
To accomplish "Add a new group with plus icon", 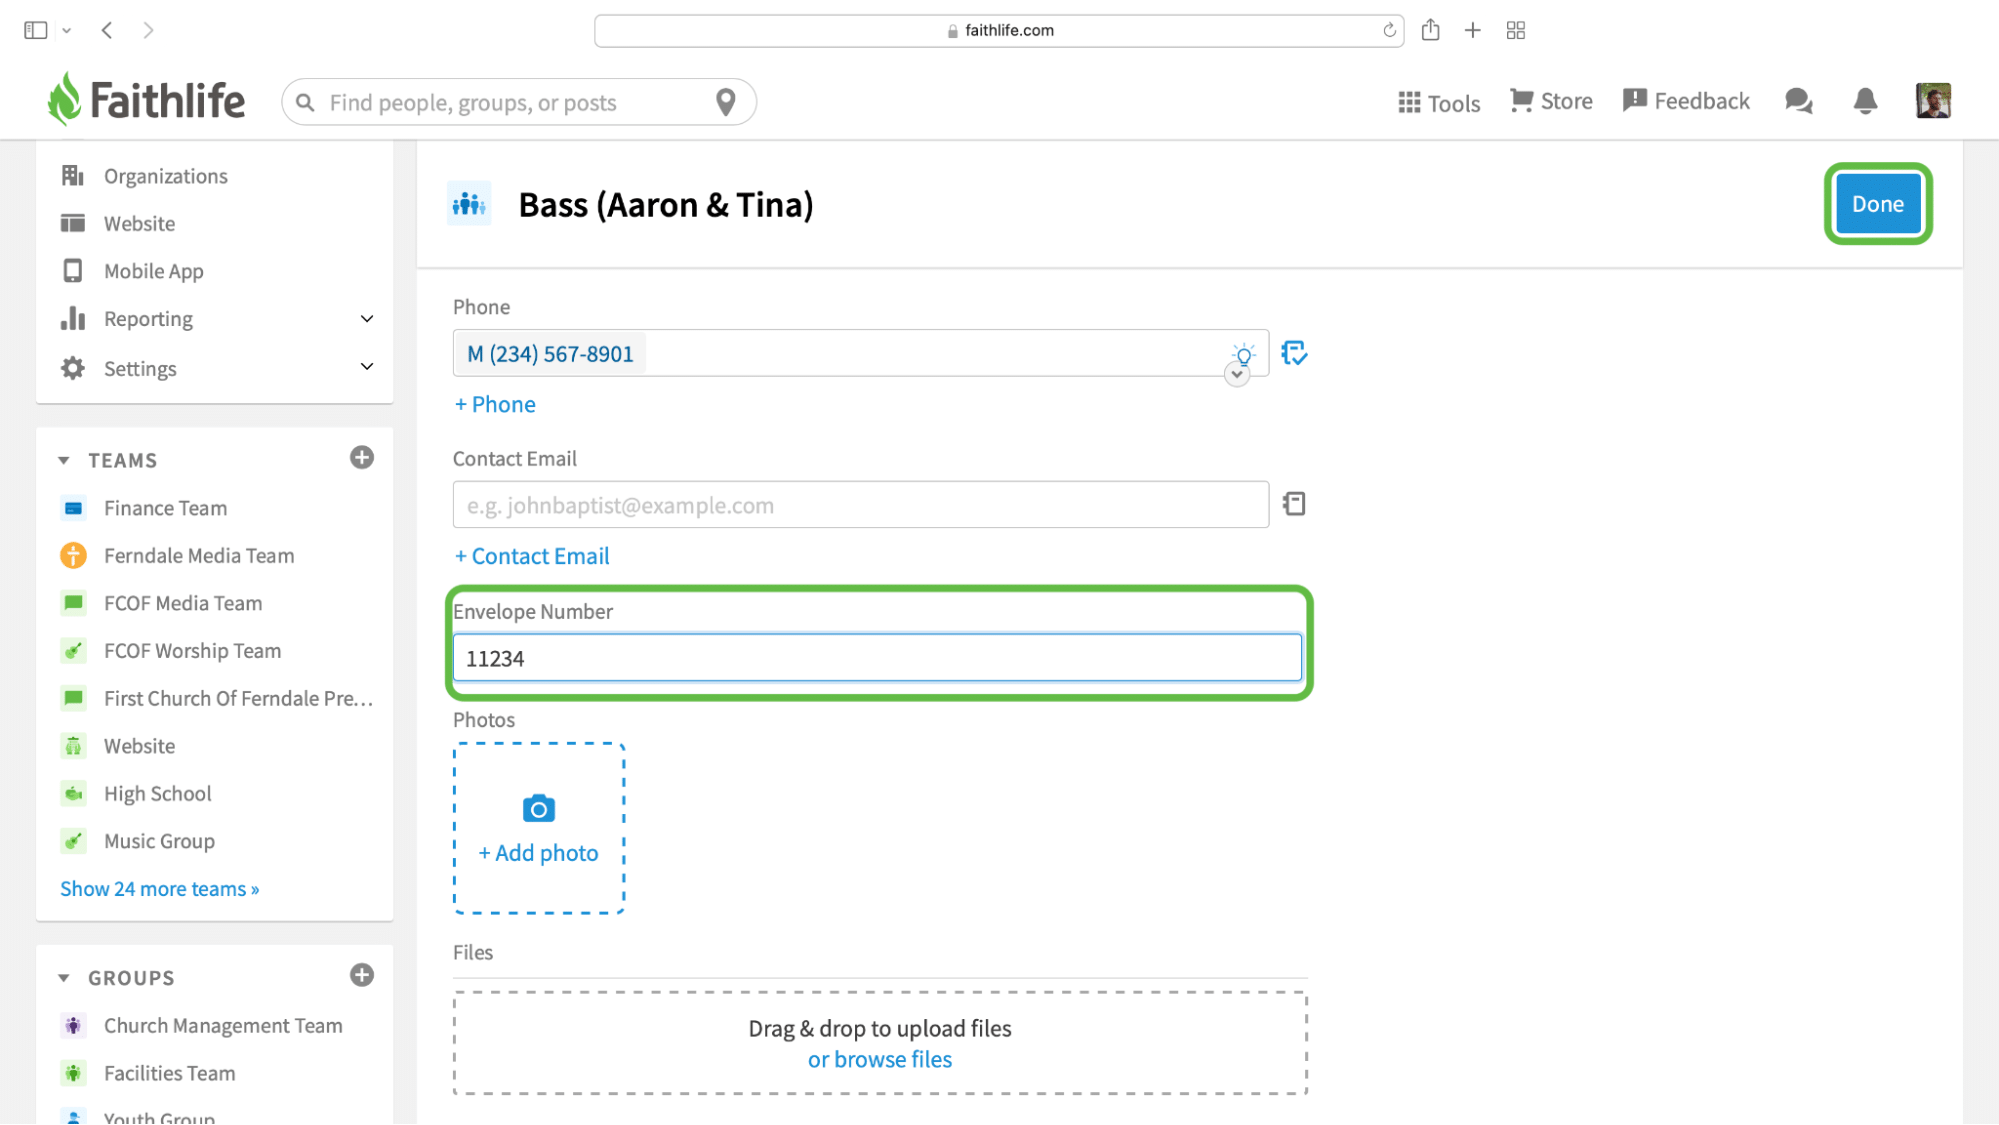I will (362, 975).
